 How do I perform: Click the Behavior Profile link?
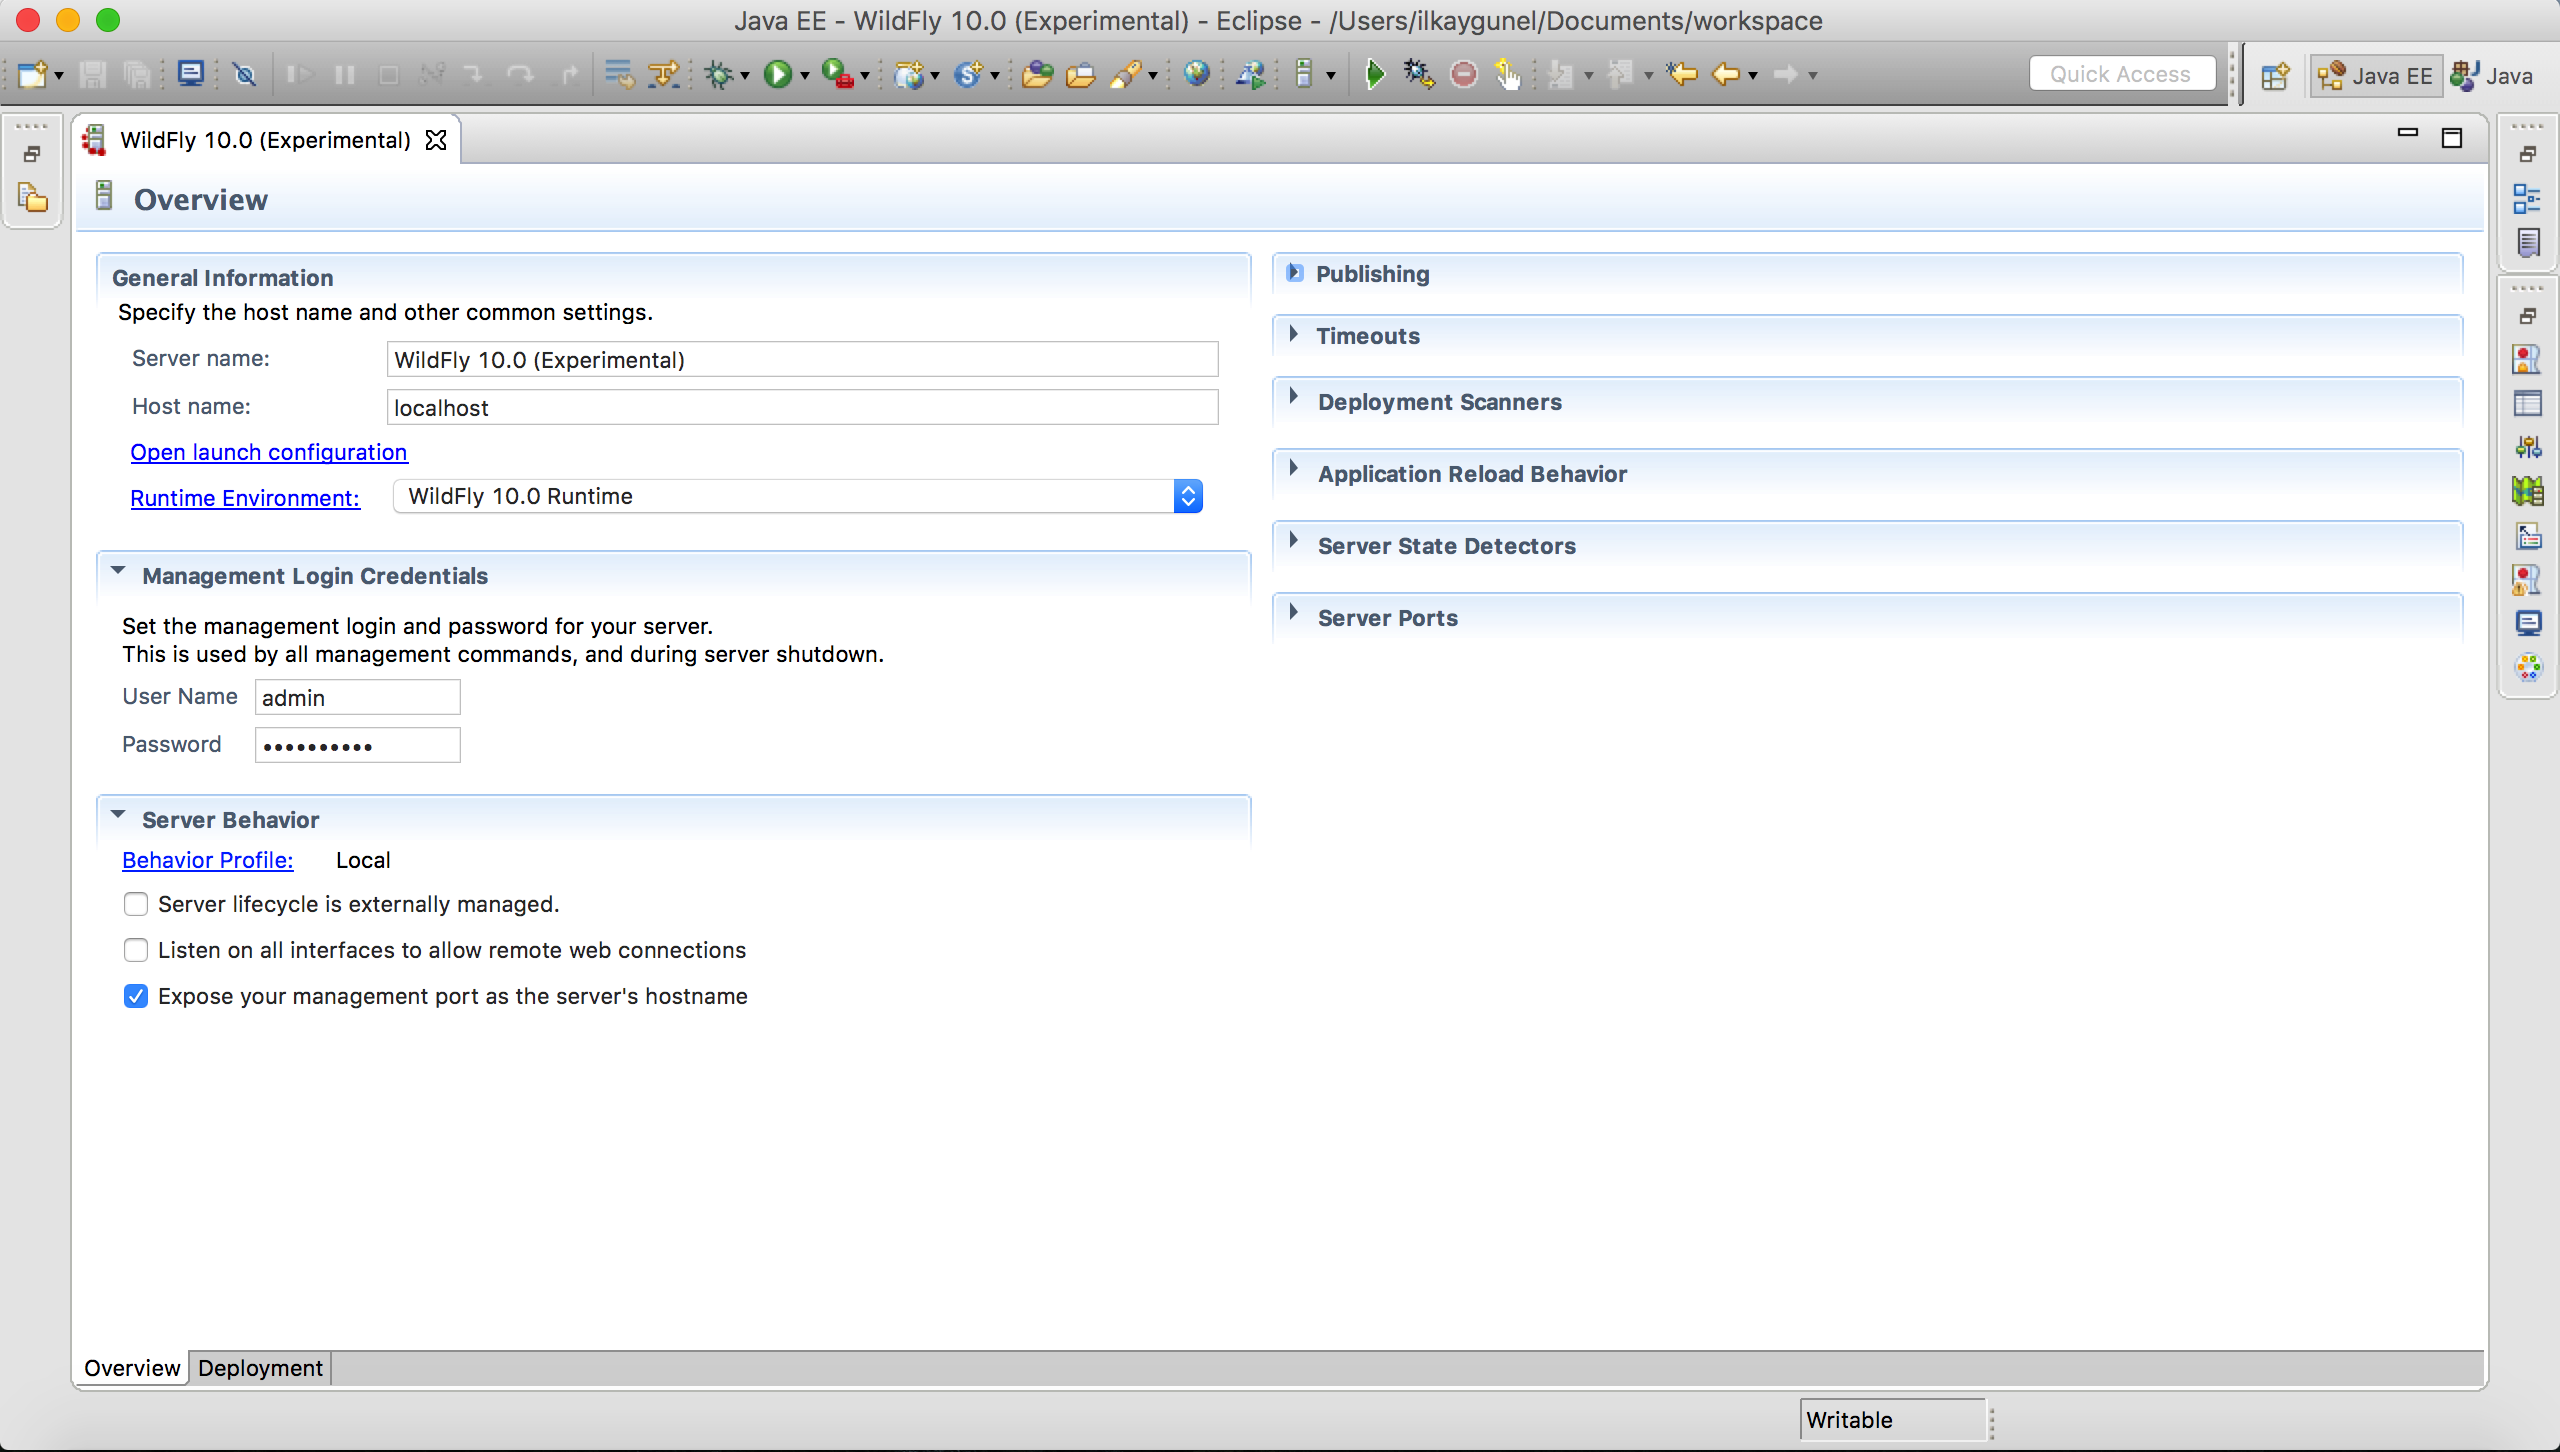(x=208, y=860)
